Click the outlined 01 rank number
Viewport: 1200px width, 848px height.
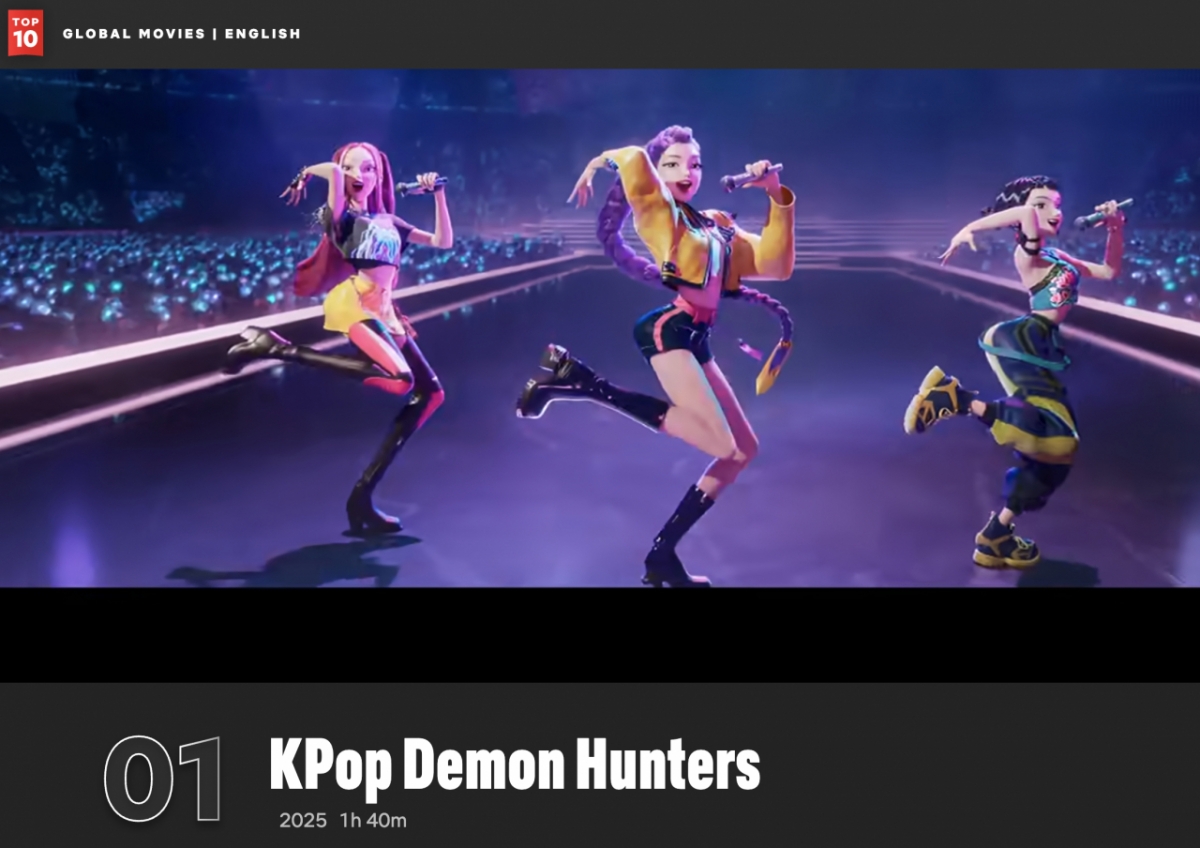[163, 779]
